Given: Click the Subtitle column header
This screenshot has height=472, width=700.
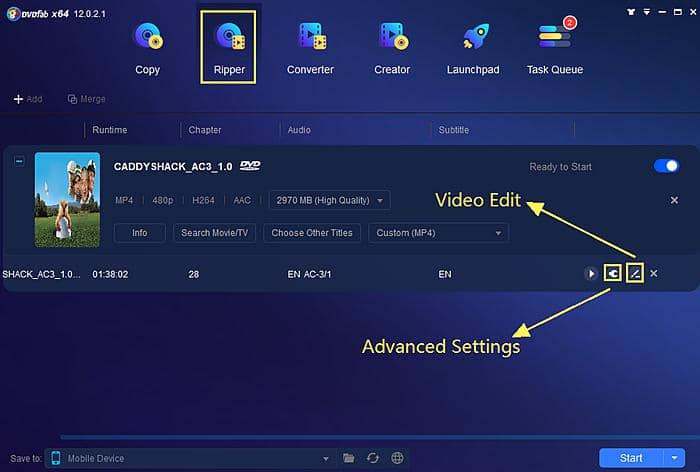Looking at the screenshot, I should [x=454, y=130].
